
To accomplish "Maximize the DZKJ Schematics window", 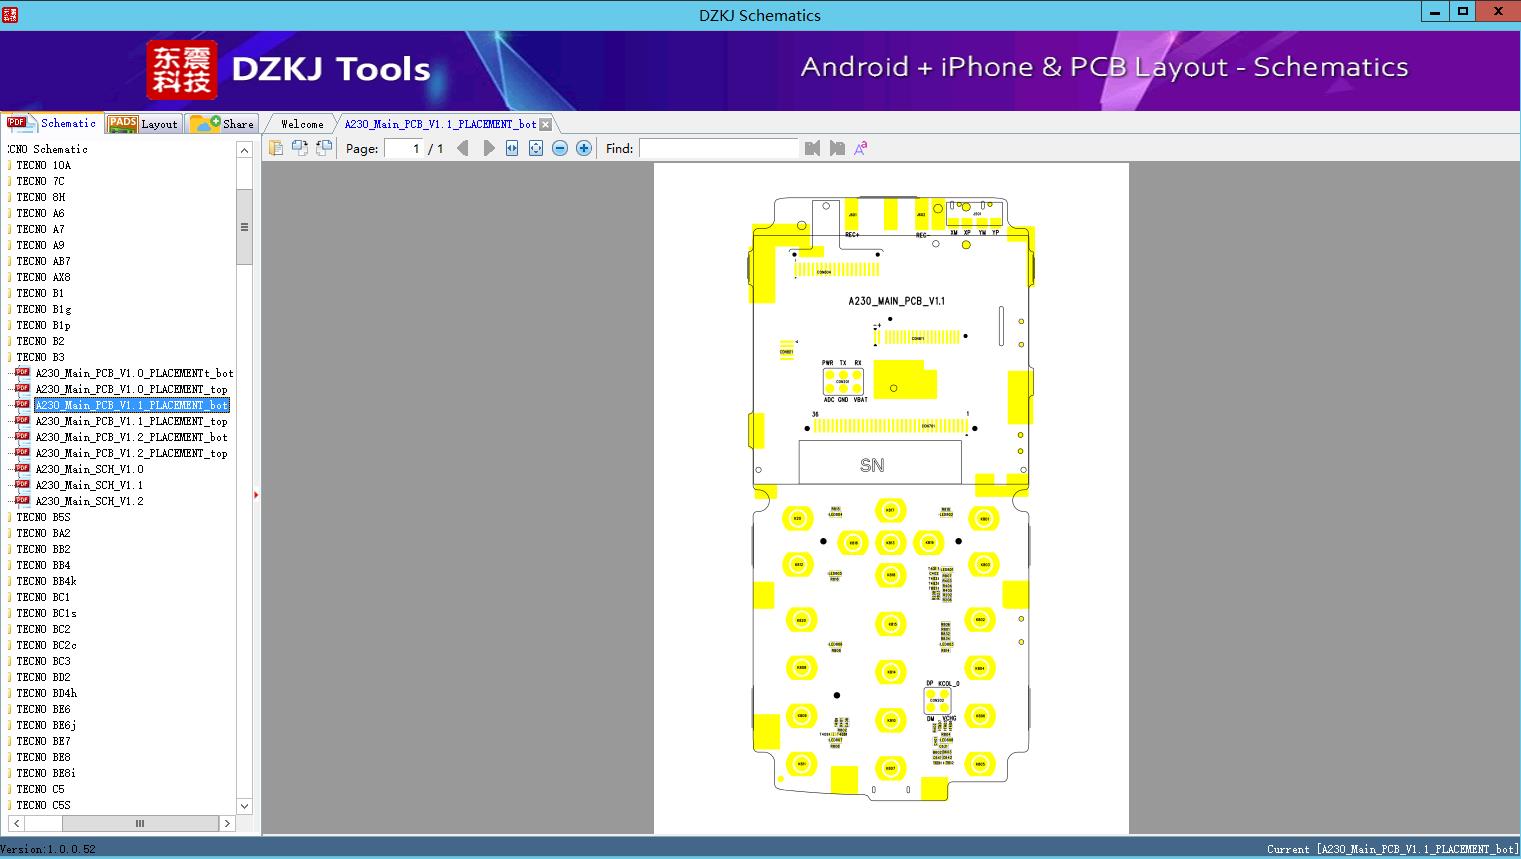I will pos(1463,12).
